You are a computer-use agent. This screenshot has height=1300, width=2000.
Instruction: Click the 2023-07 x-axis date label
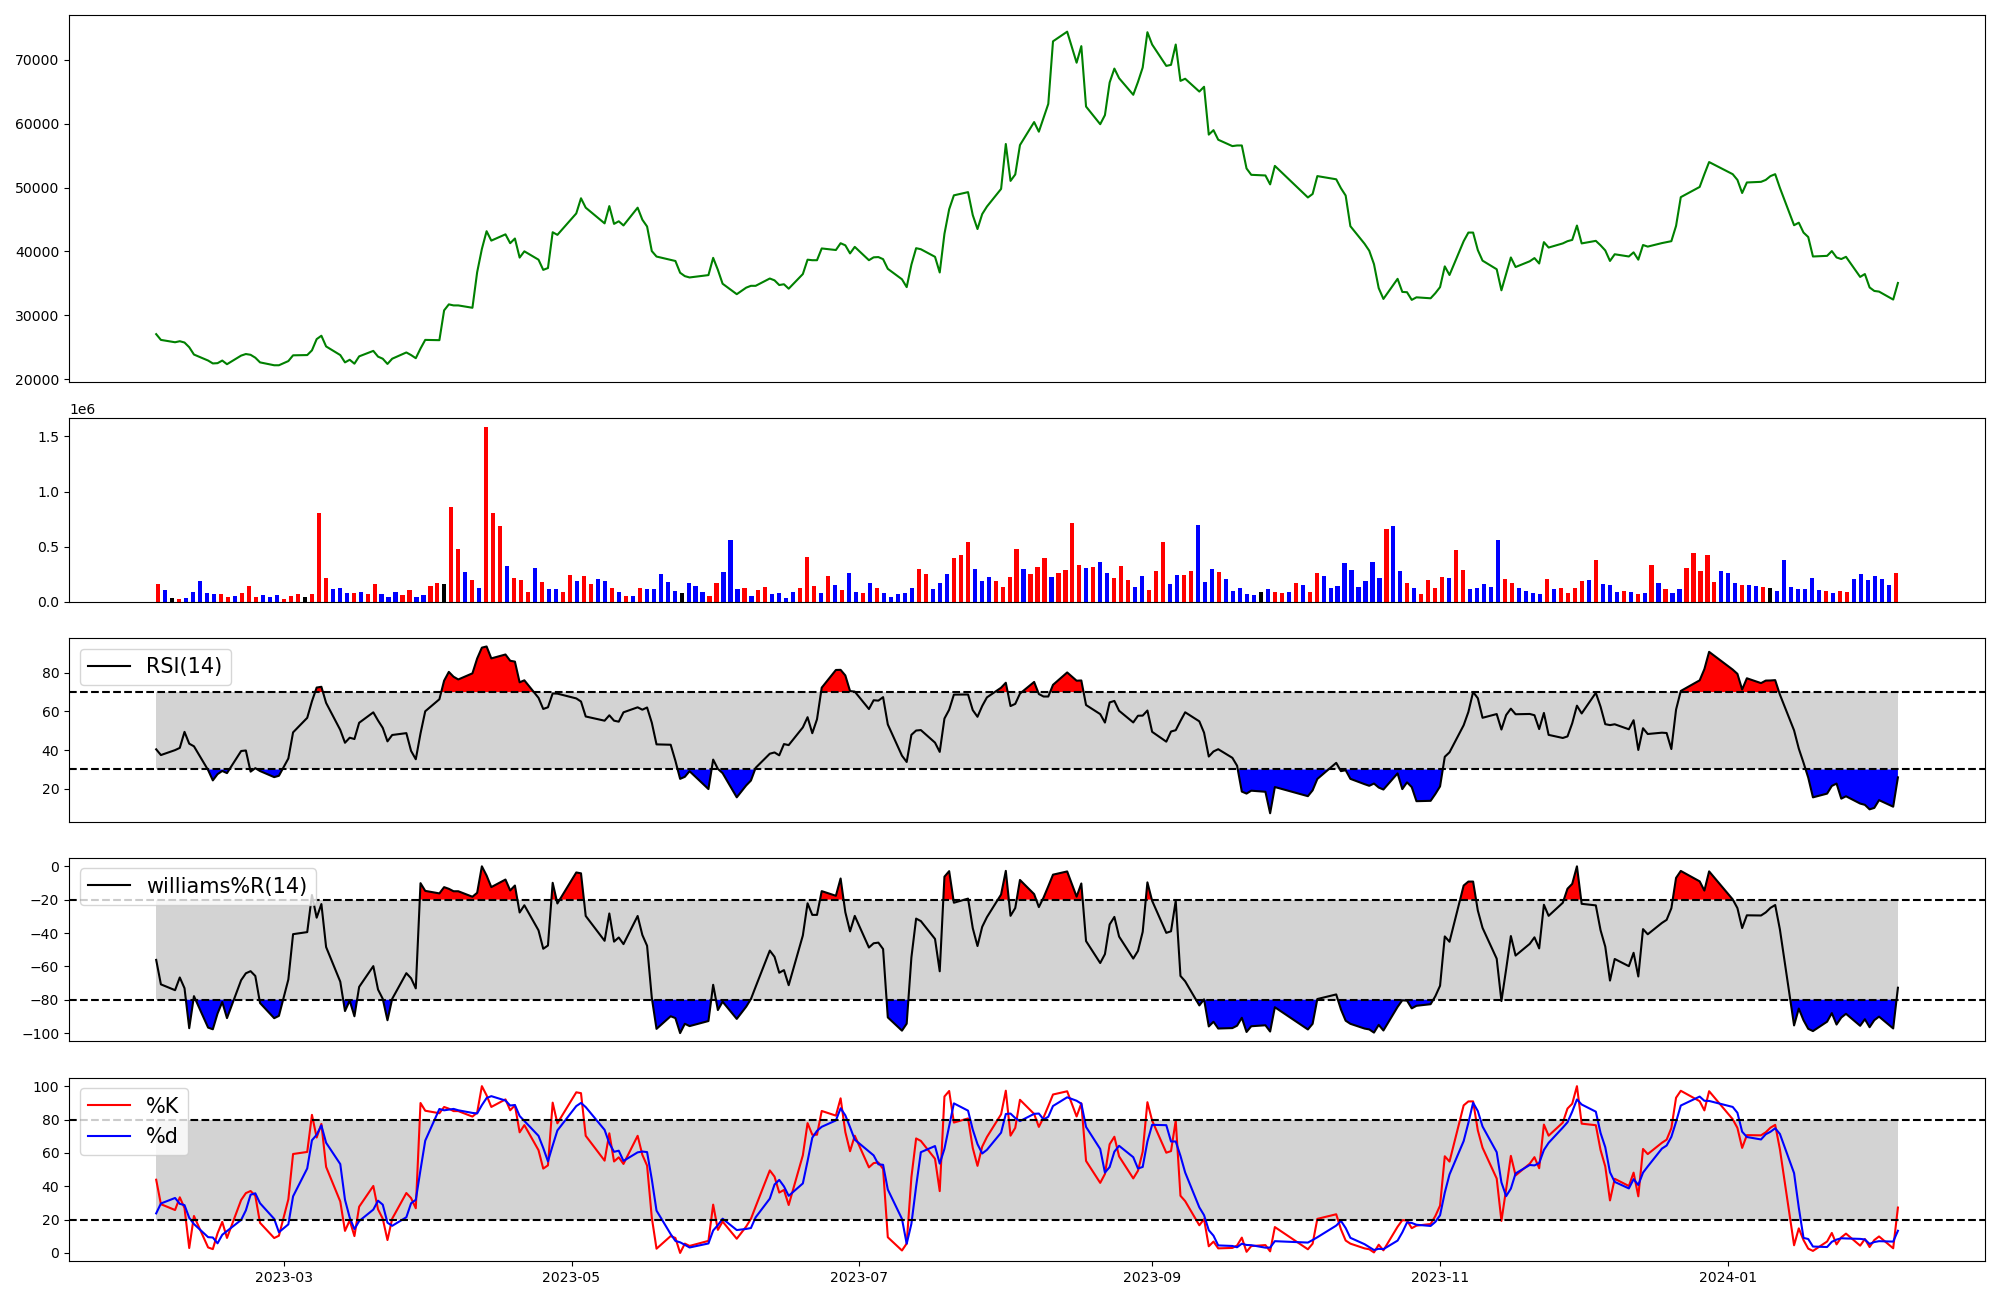[x=859, y=1277]
